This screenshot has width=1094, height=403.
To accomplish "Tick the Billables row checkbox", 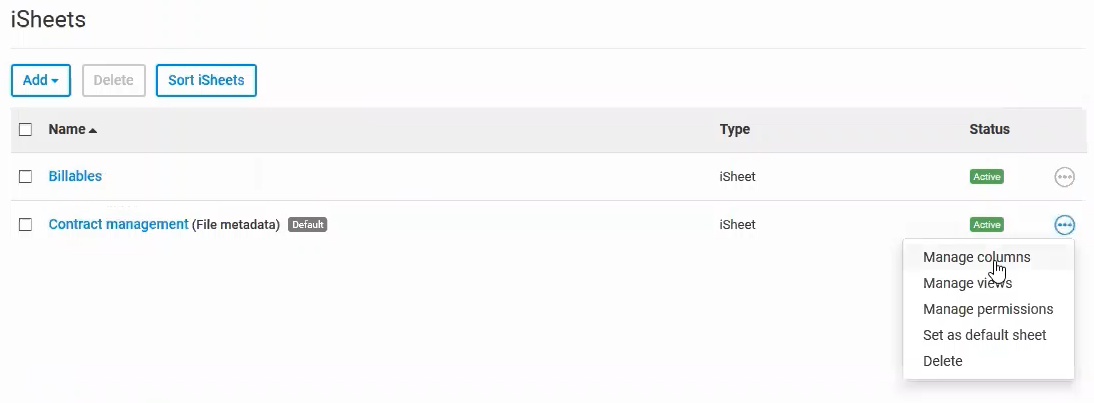I will point(26,177).
